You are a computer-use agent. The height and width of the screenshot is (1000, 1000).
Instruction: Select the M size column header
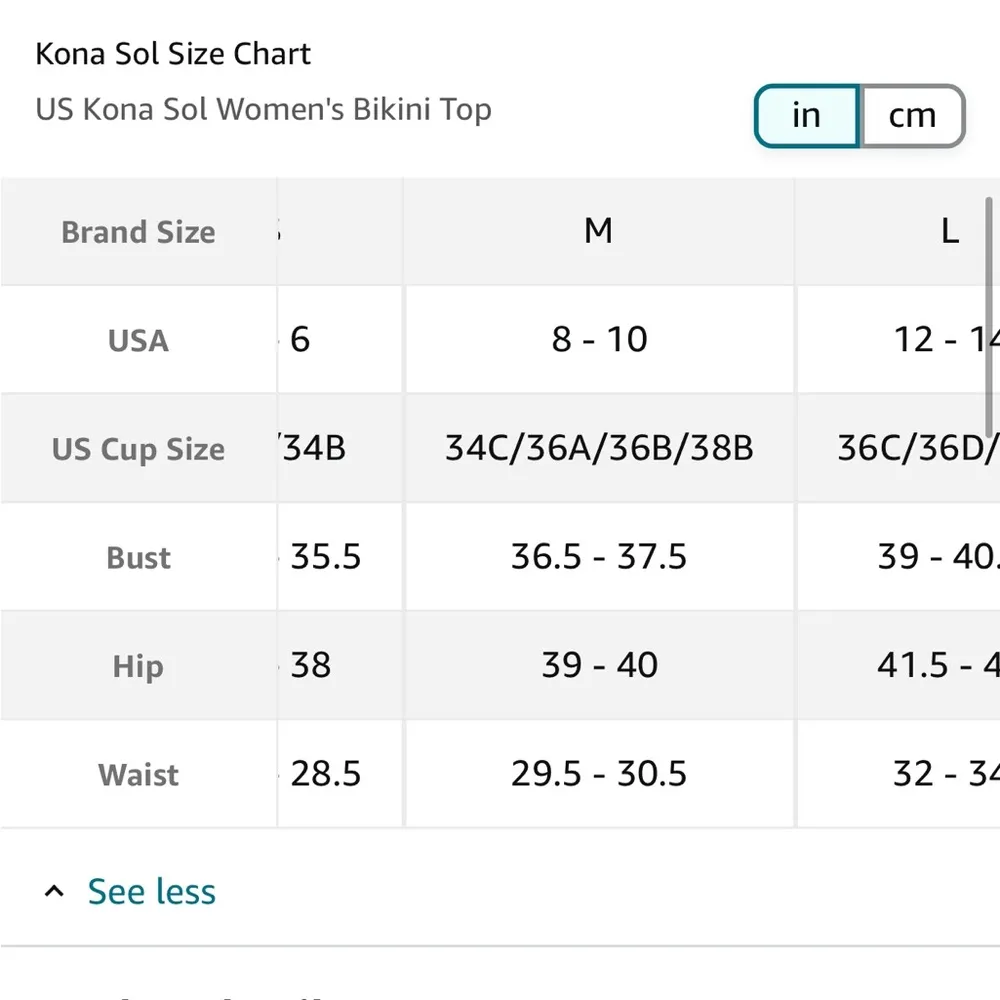coord(598,231)
